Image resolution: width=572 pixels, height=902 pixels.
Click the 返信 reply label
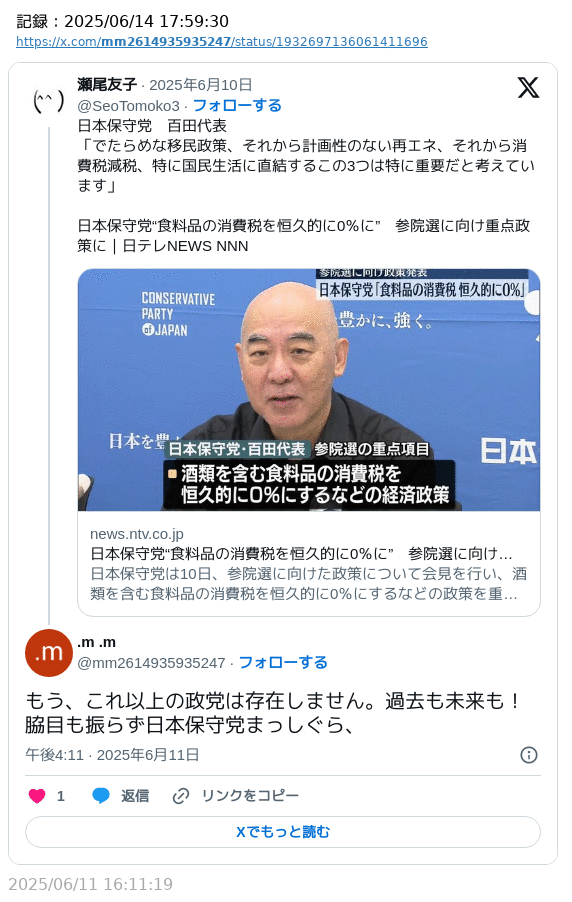[x=135, y=796]
